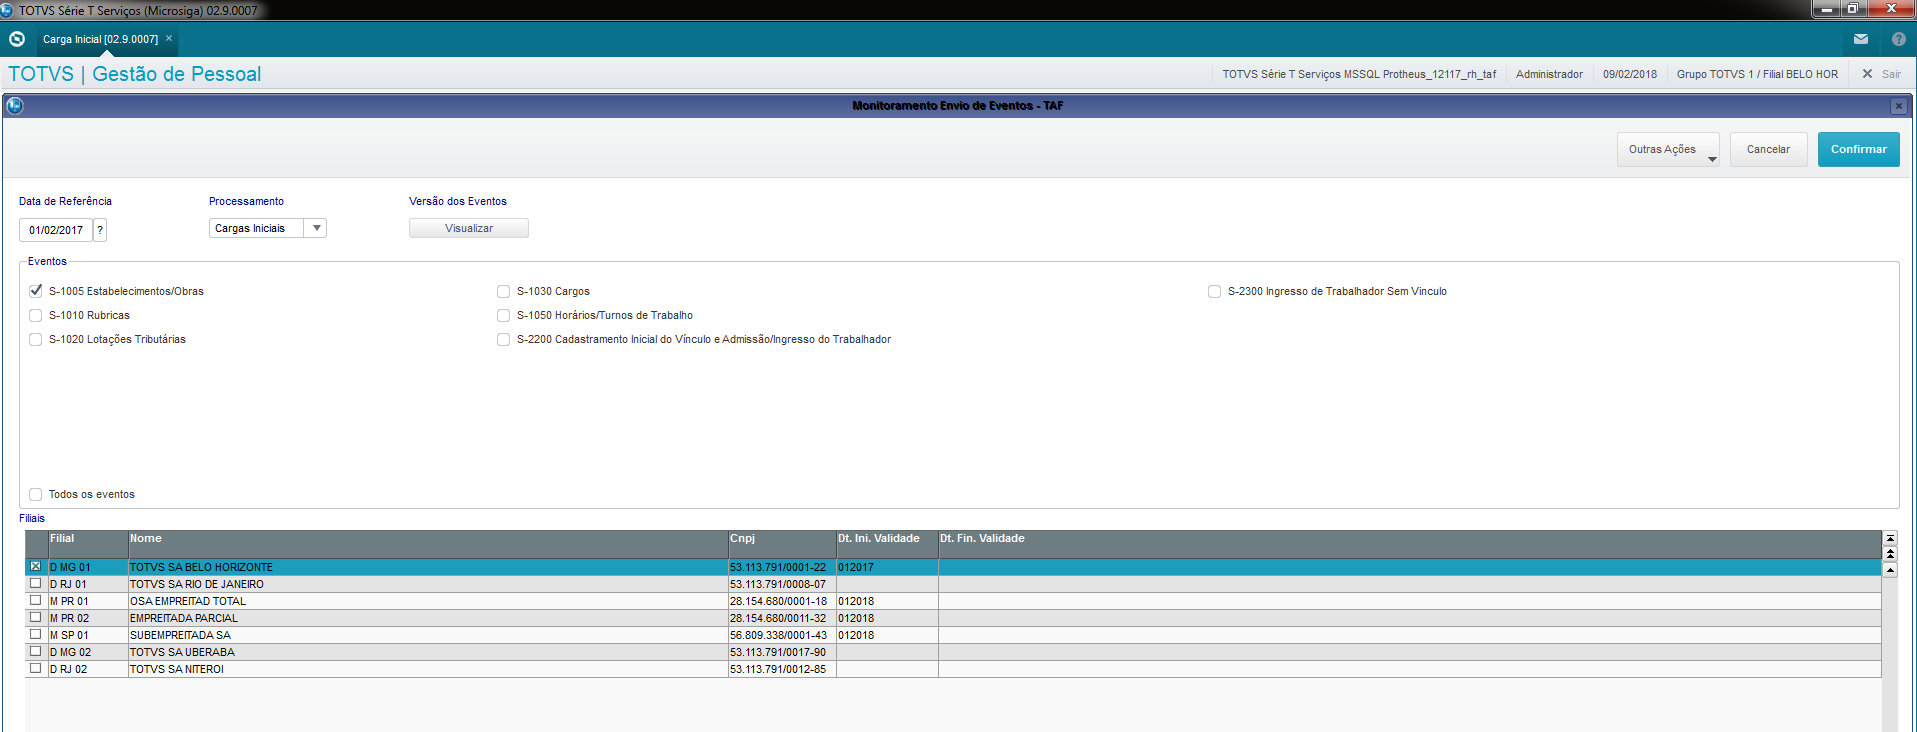Click Grupo TOTVS 1 / Filial BELO HOR
Image resolution: width=1917 pixels, height=732 pixels.
[1757, 74]
